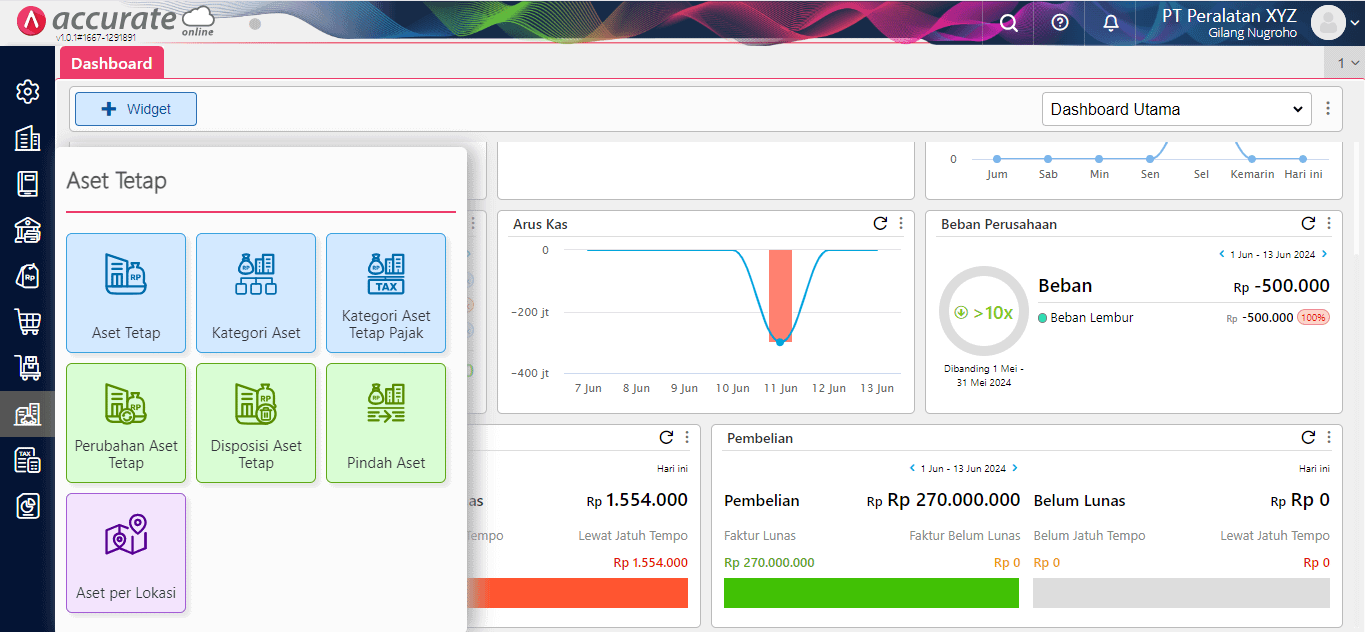Open the Kategori Aset tile
Viewport: 1365px width, 632px height.
pos(256,293)
